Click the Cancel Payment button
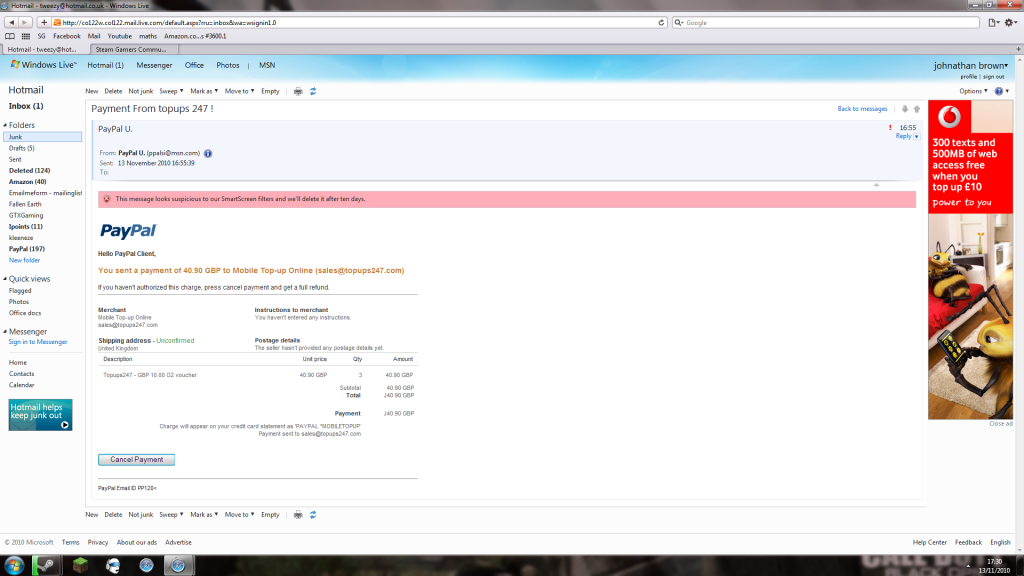The height and width of the screenshot is (576, 1024). tap(136, 460)
